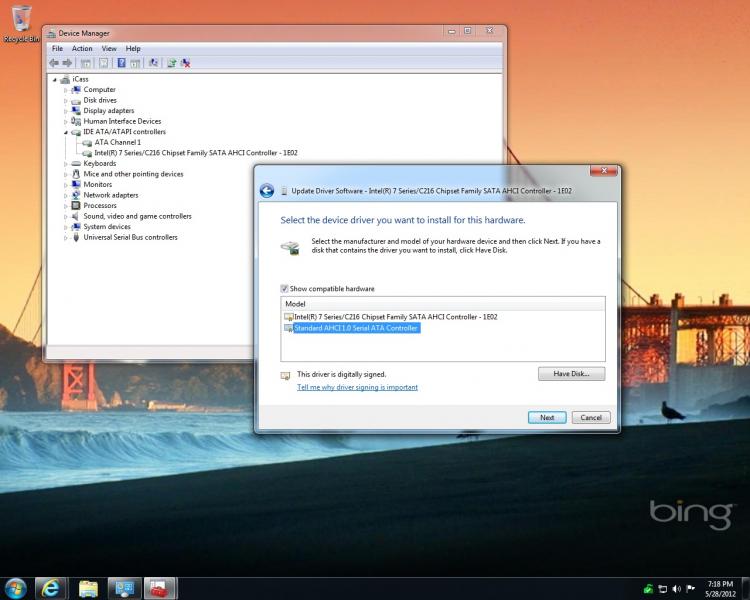The height and width of the screenshot is (600, 750).
Task: Close the Update Driver Software dialog
Action: [x=604, y=170]
